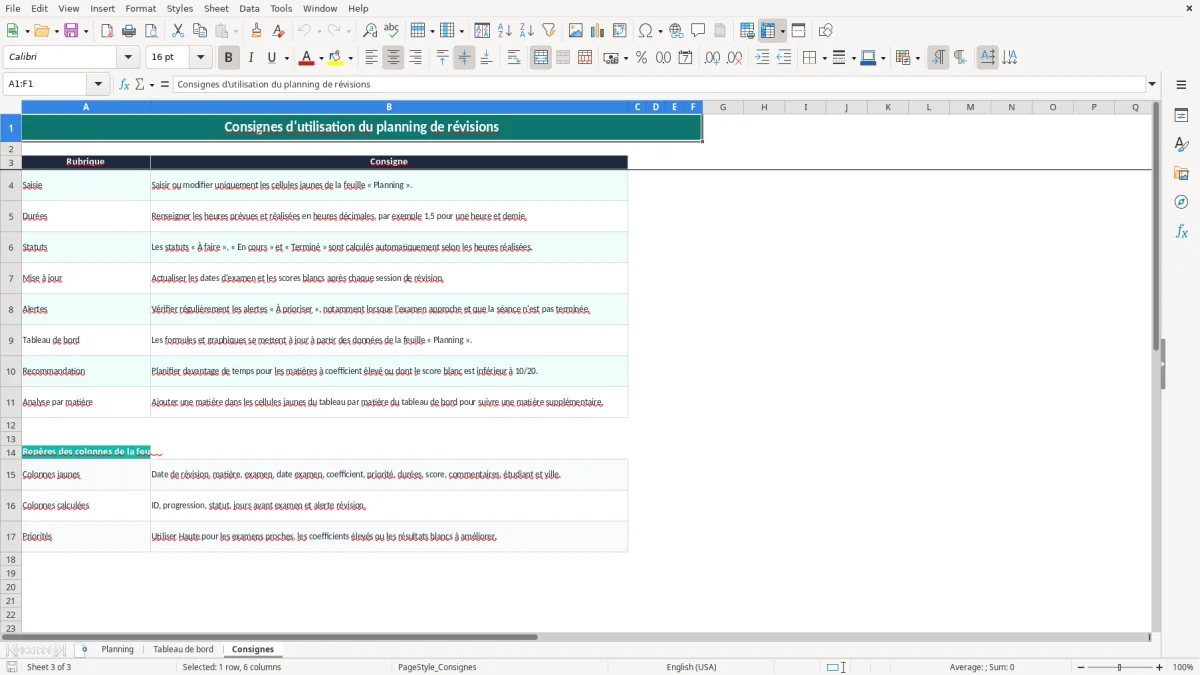Open the Conditional Formatting dropdown arrow

pos(917,58)
